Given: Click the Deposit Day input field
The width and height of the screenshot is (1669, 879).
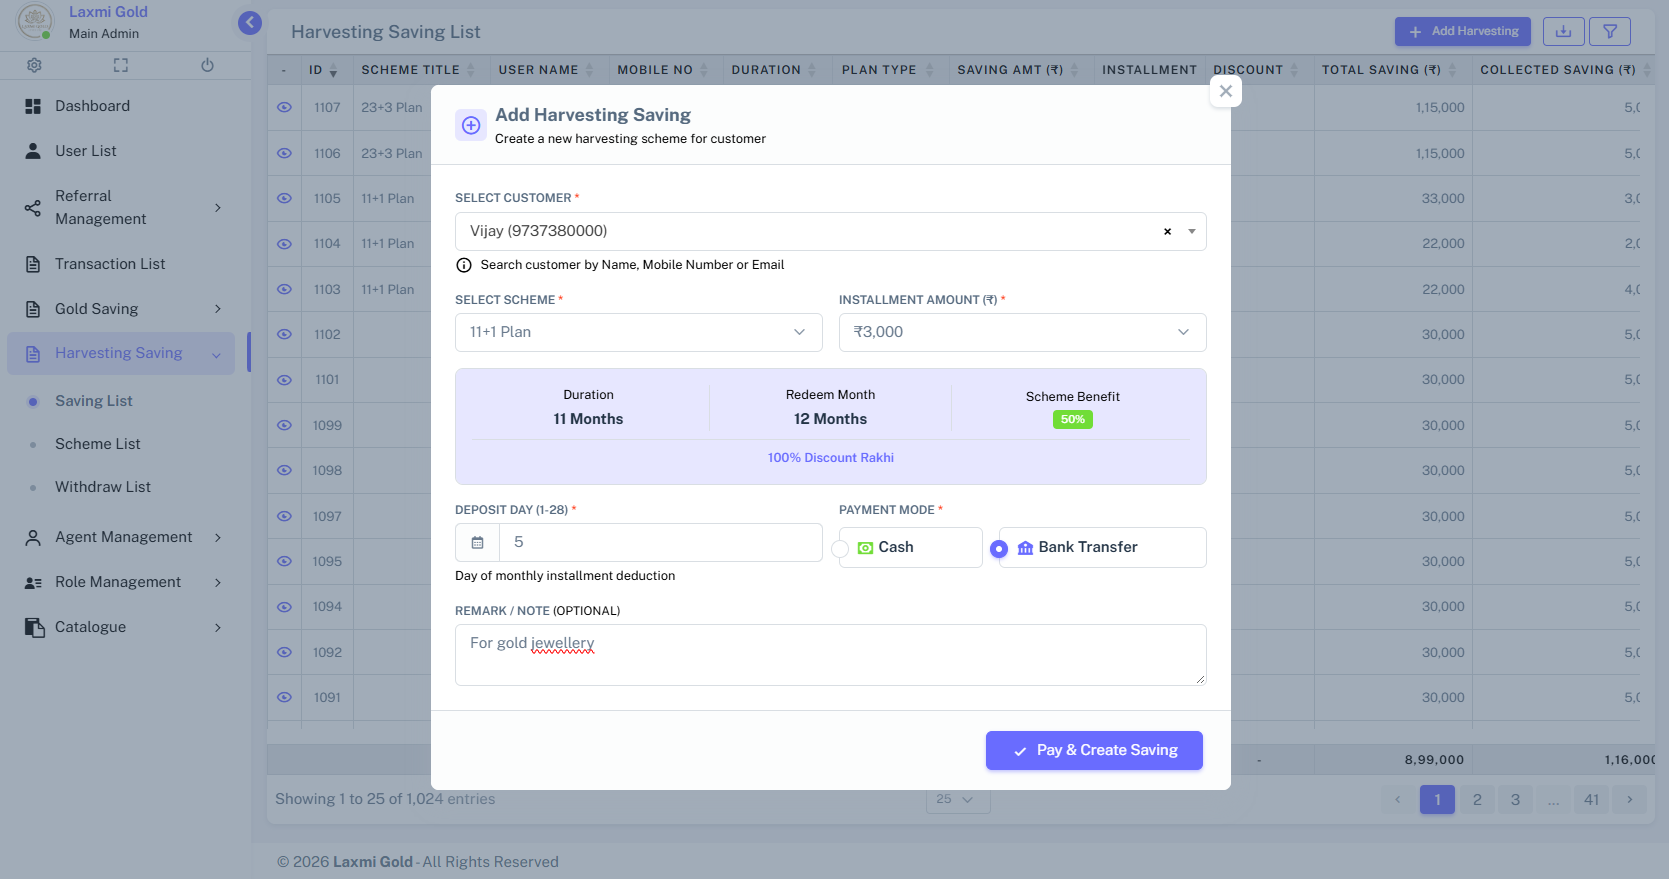Looking at the screenshot, I should point(661,542).
